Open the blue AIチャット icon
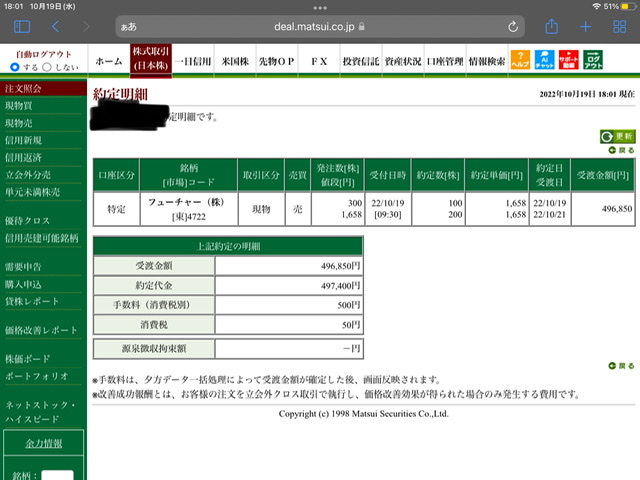The height and width of the screenshot is (480, 640). [x=544, y=60]
